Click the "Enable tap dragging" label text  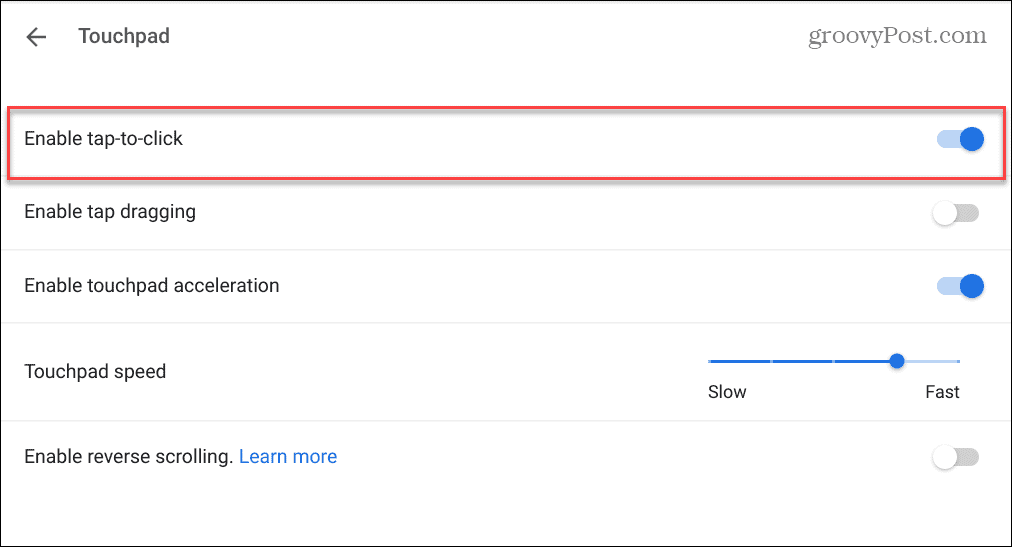point(110,212)
